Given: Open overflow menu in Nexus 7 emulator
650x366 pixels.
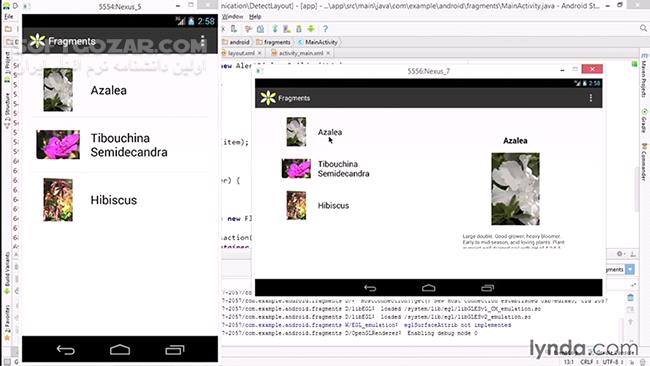Looking at the screenshot, I should (591, 98).
